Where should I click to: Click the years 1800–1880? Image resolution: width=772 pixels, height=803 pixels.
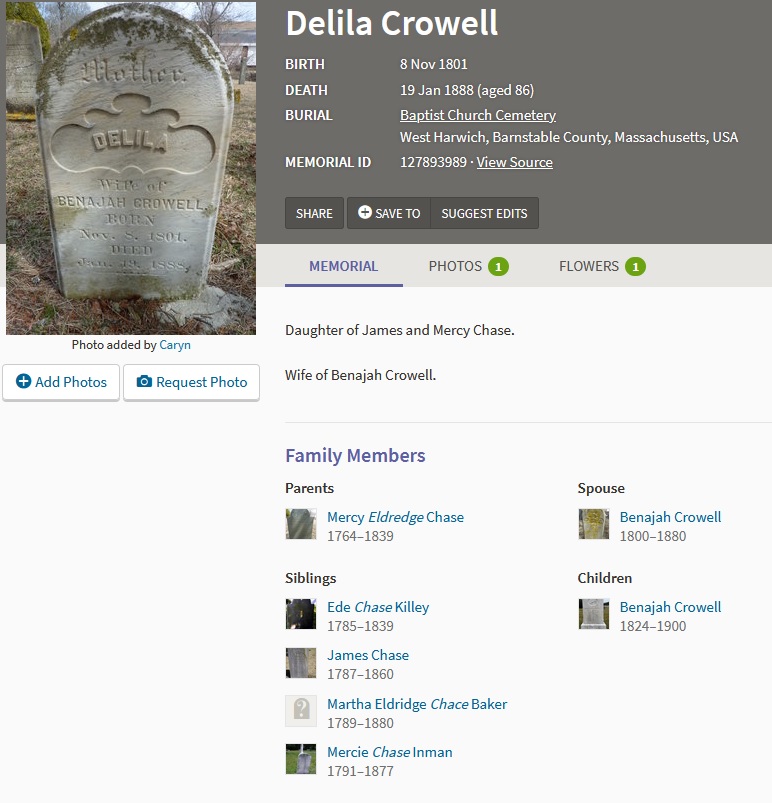coord(653,536)
